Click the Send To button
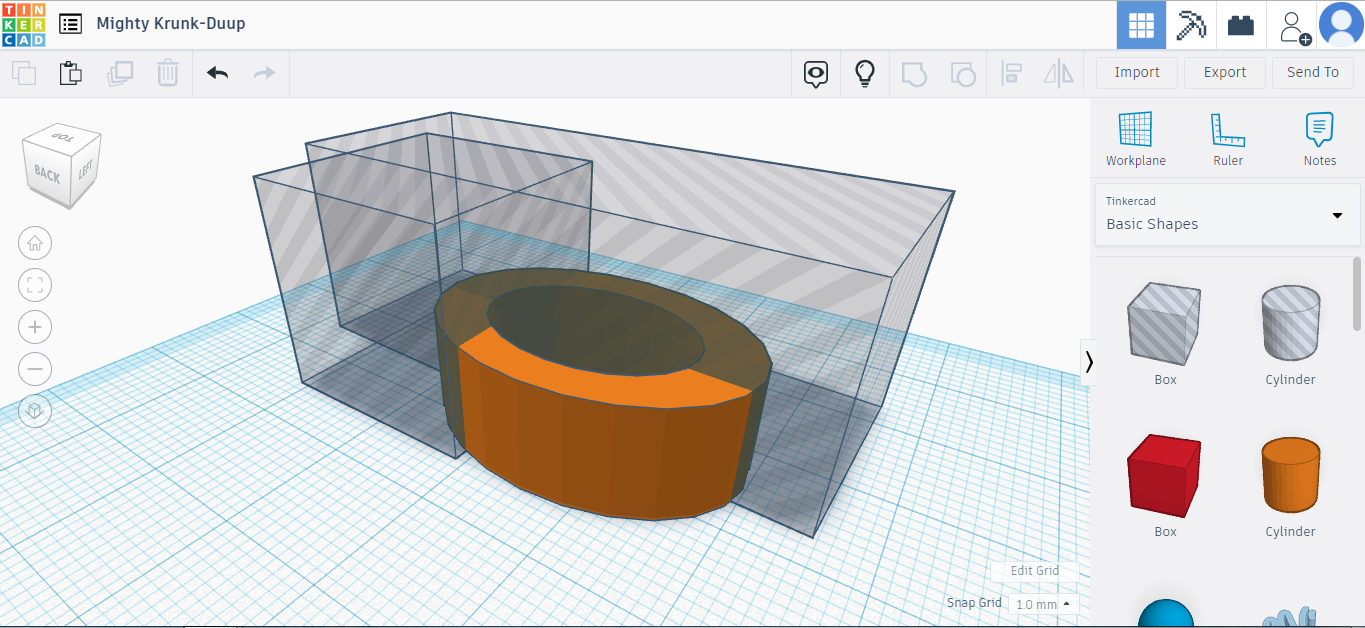The height and width of the screenshot is (628, 1365). click(1313, 72)
